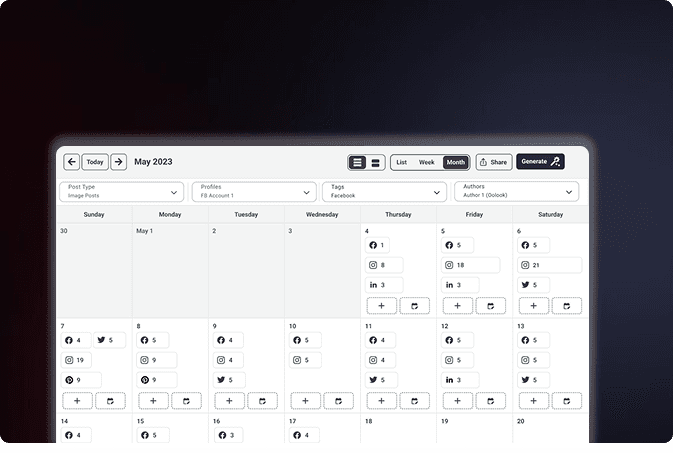Click the "May 2023" month title
The height and width of the screenshot is (453, 673).
(x=153, y=162)
